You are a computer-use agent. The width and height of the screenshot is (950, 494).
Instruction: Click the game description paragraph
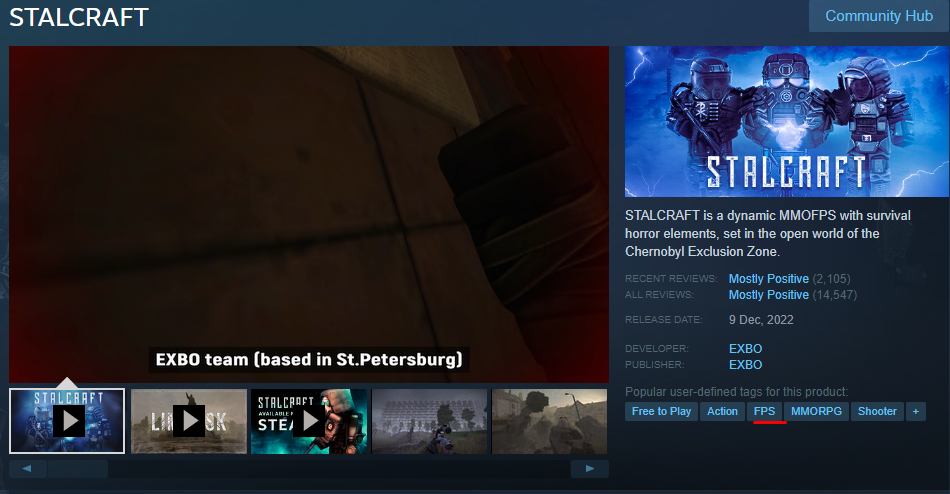[x=768, y=233]
